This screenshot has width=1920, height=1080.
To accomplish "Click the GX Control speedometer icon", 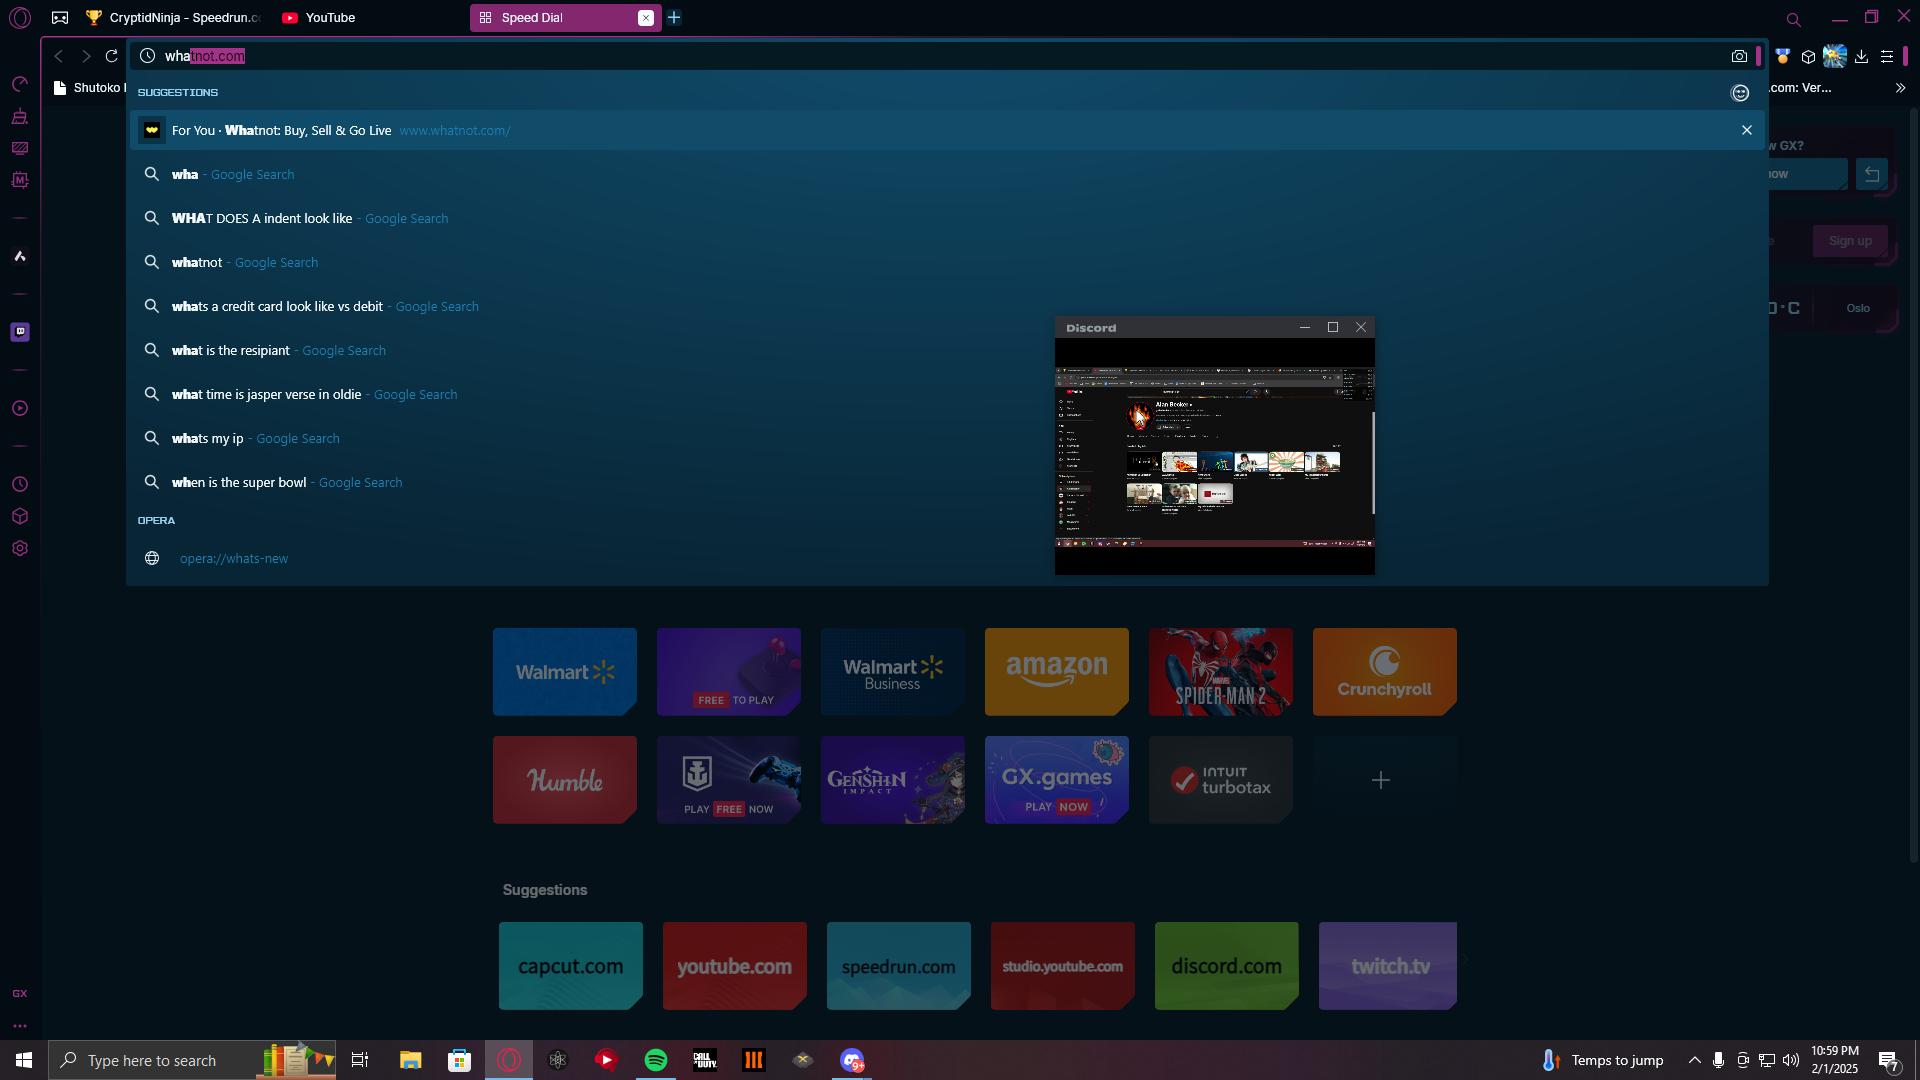I will (20, 84).
